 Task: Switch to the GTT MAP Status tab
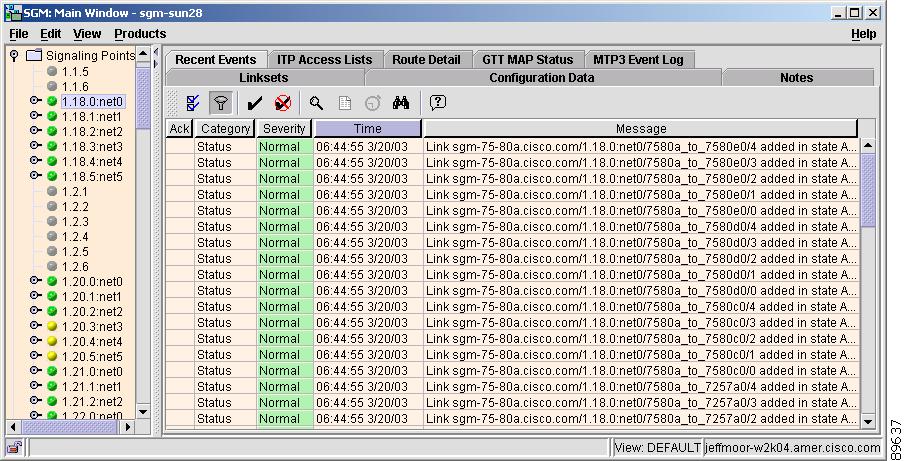[528, 60]
